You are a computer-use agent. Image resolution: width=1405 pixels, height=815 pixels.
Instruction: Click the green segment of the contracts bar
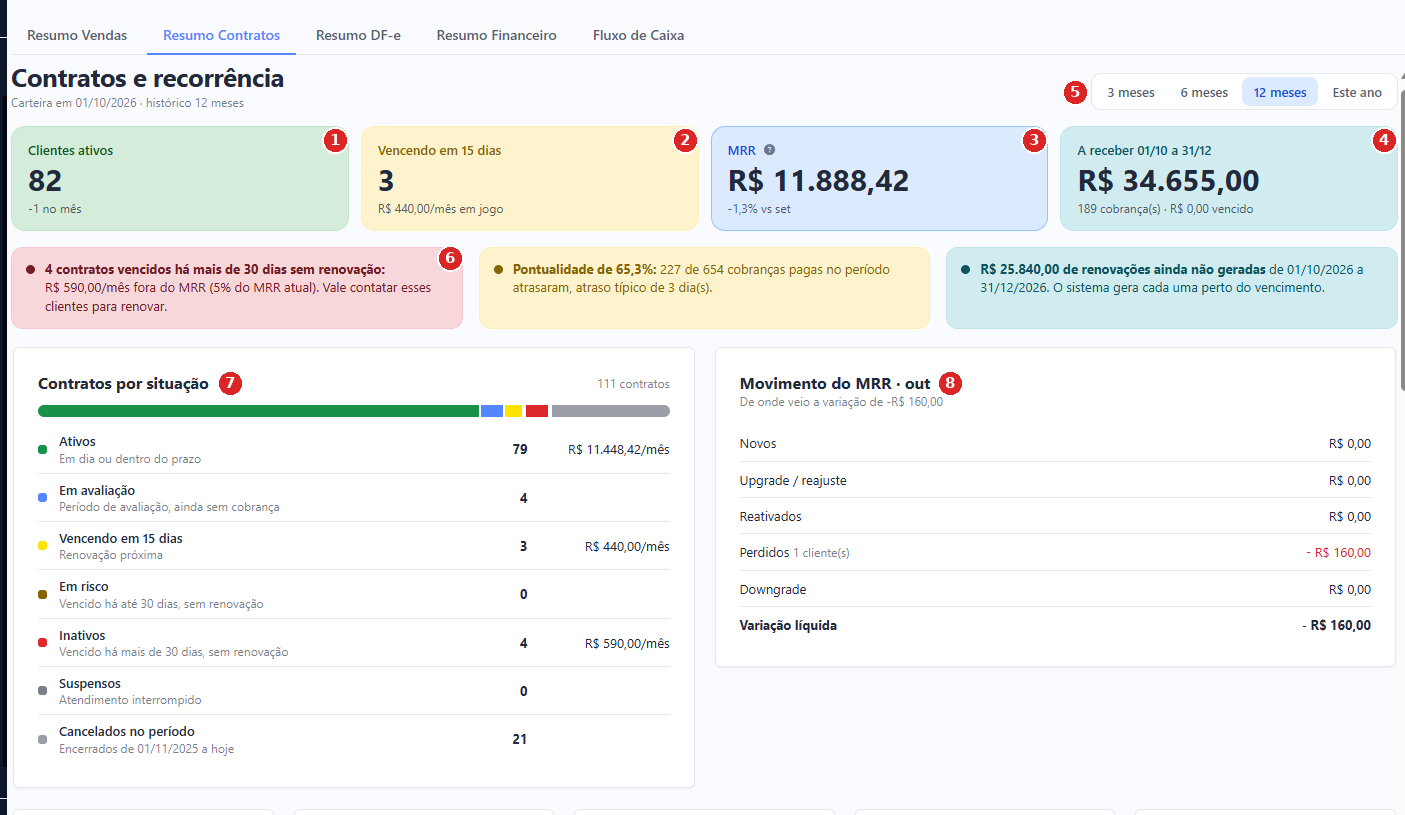(258, 411)
